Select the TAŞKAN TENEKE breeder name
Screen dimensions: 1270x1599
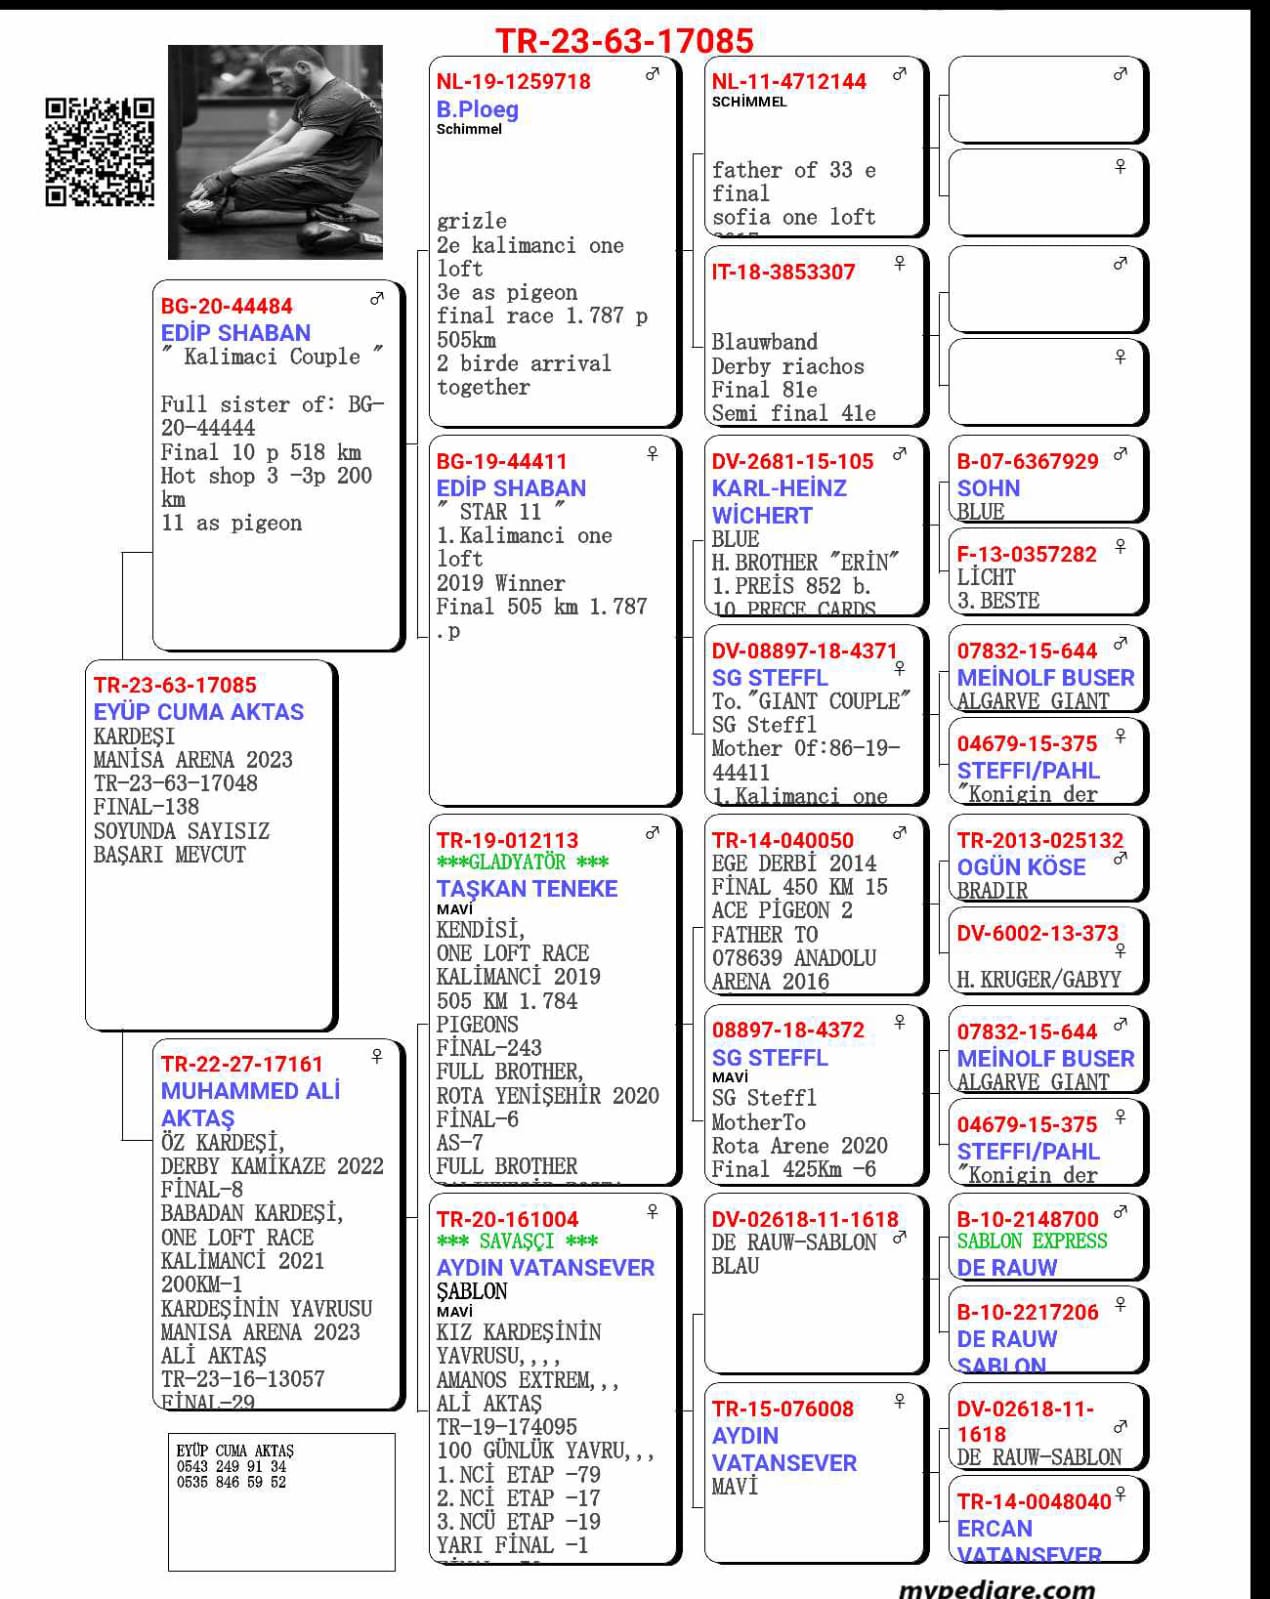click(x=526, y=888)
